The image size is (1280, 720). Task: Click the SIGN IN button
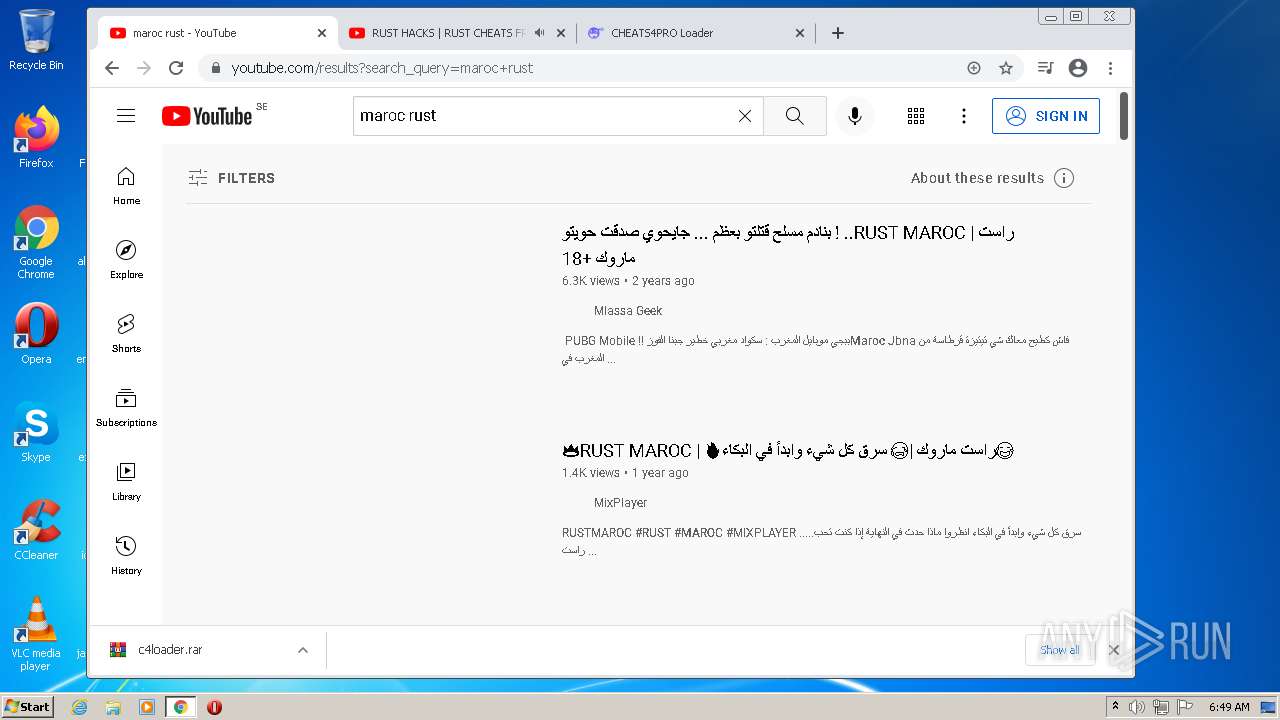(1046, 116)
